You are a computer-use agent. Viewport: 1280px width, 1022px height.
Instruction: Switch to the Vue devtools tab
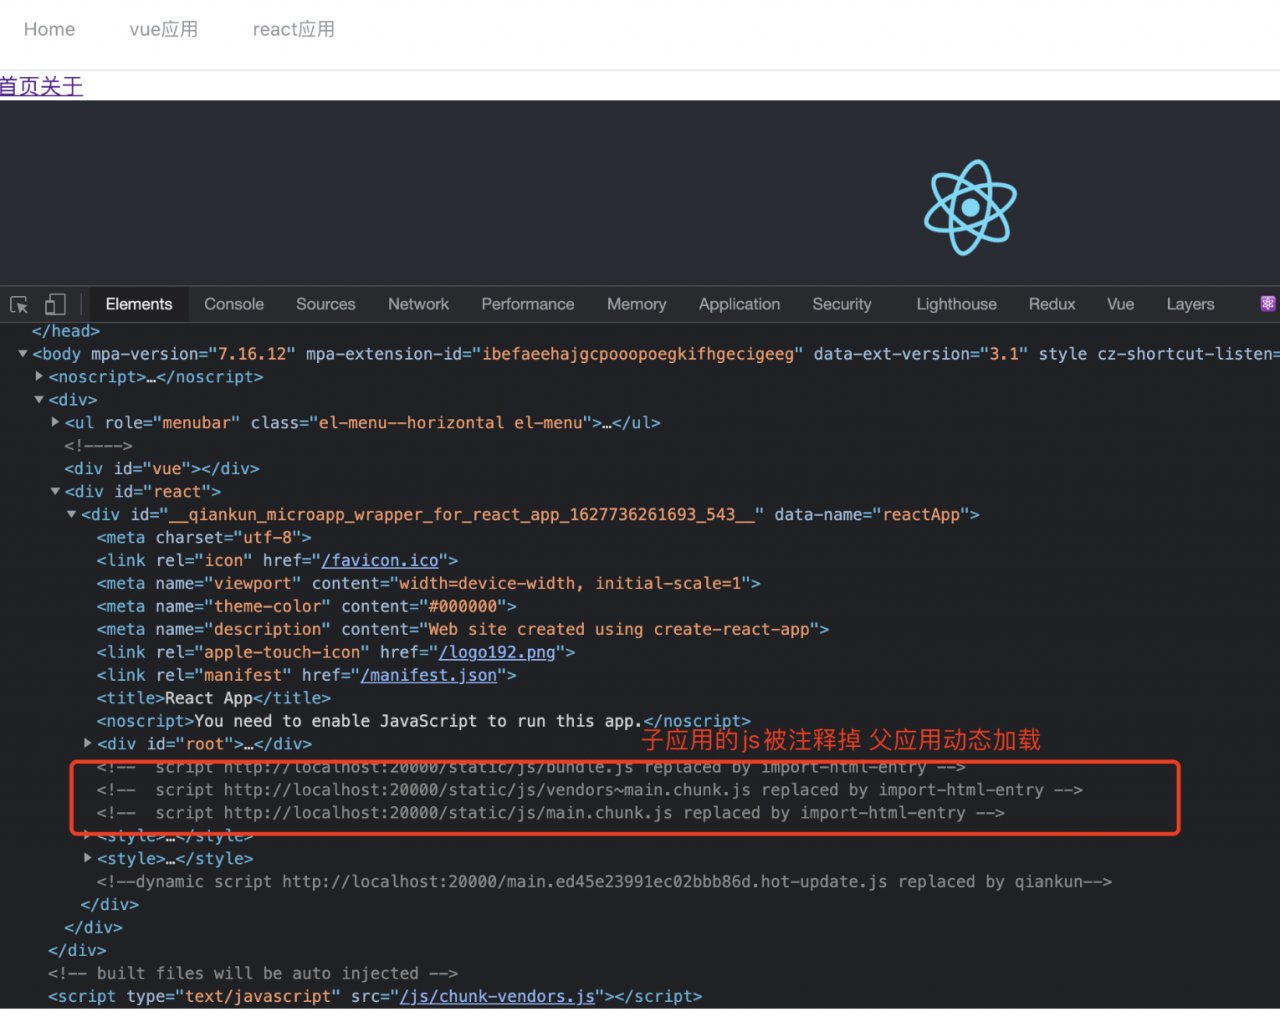pyautogui.click(x=1120, y=304)
